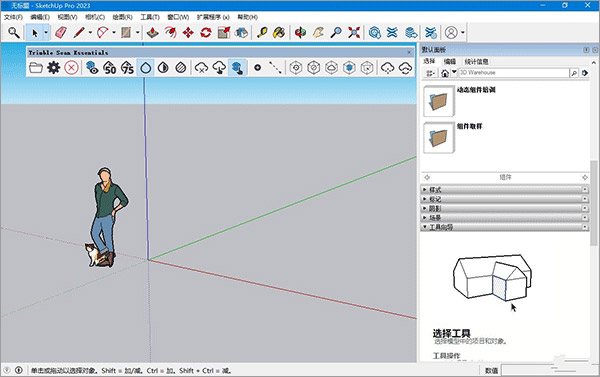Click the hexagon icon containing a cloud
600x377 pixels.
331,68
